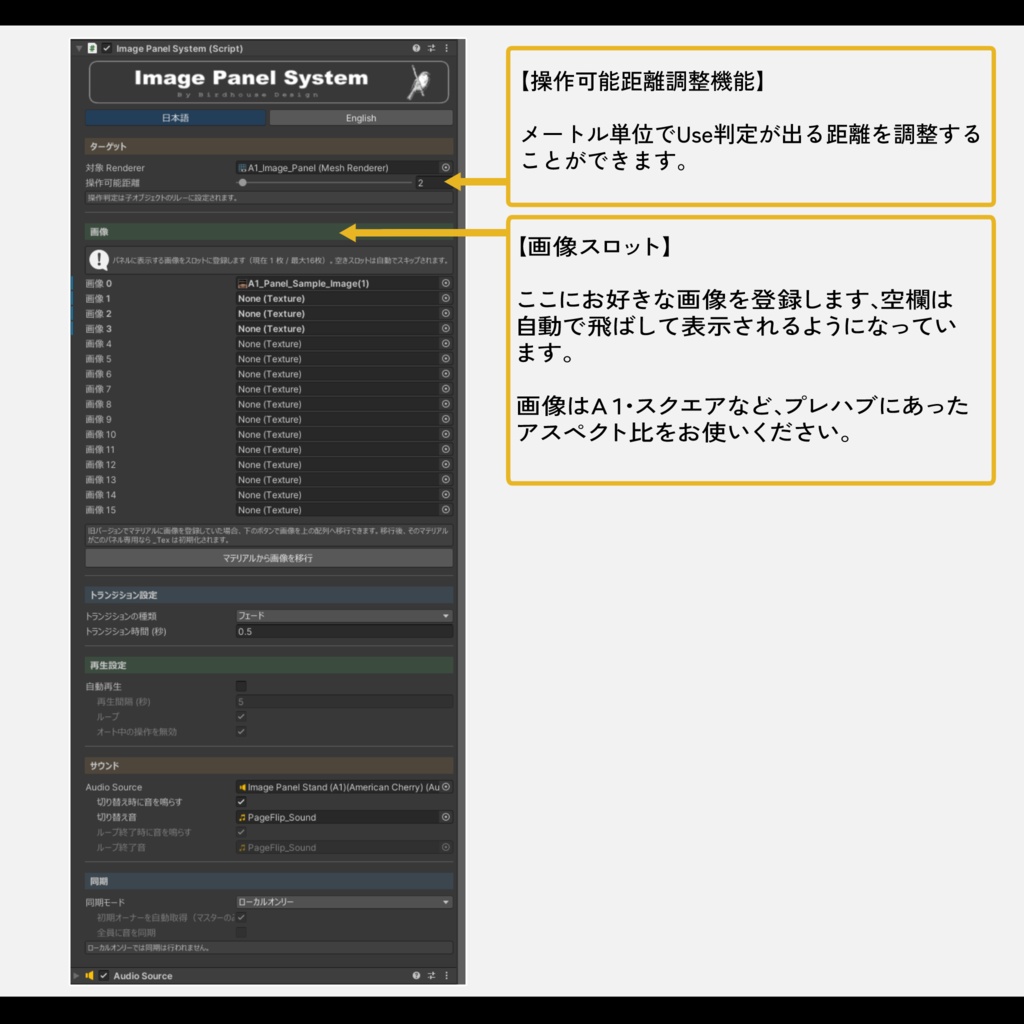Open object picker for 切り替え音 field
Image resolution: width=1024 pixels, height=1024 pixels.
click(x=446, y=817)
